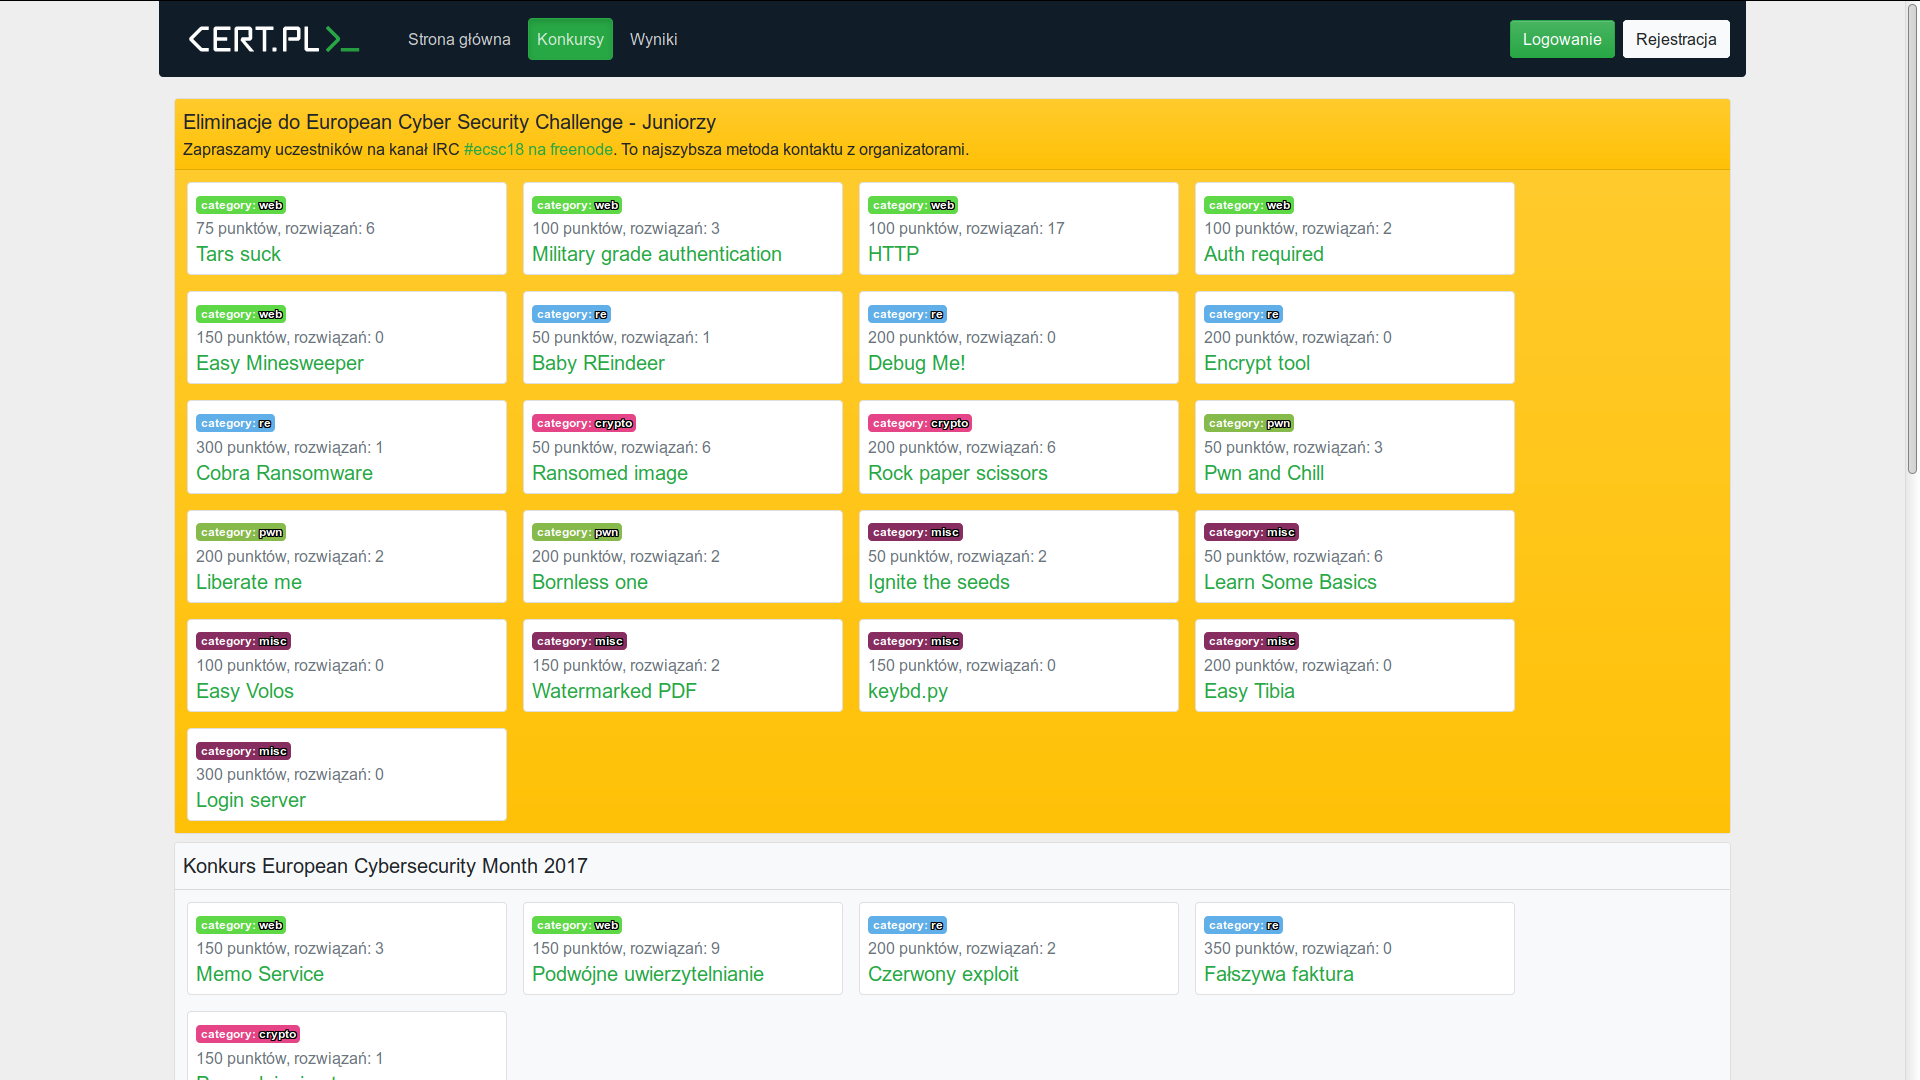Open the Tars suck challenge
This screenshot has height=1080, width=1920.
238,254
